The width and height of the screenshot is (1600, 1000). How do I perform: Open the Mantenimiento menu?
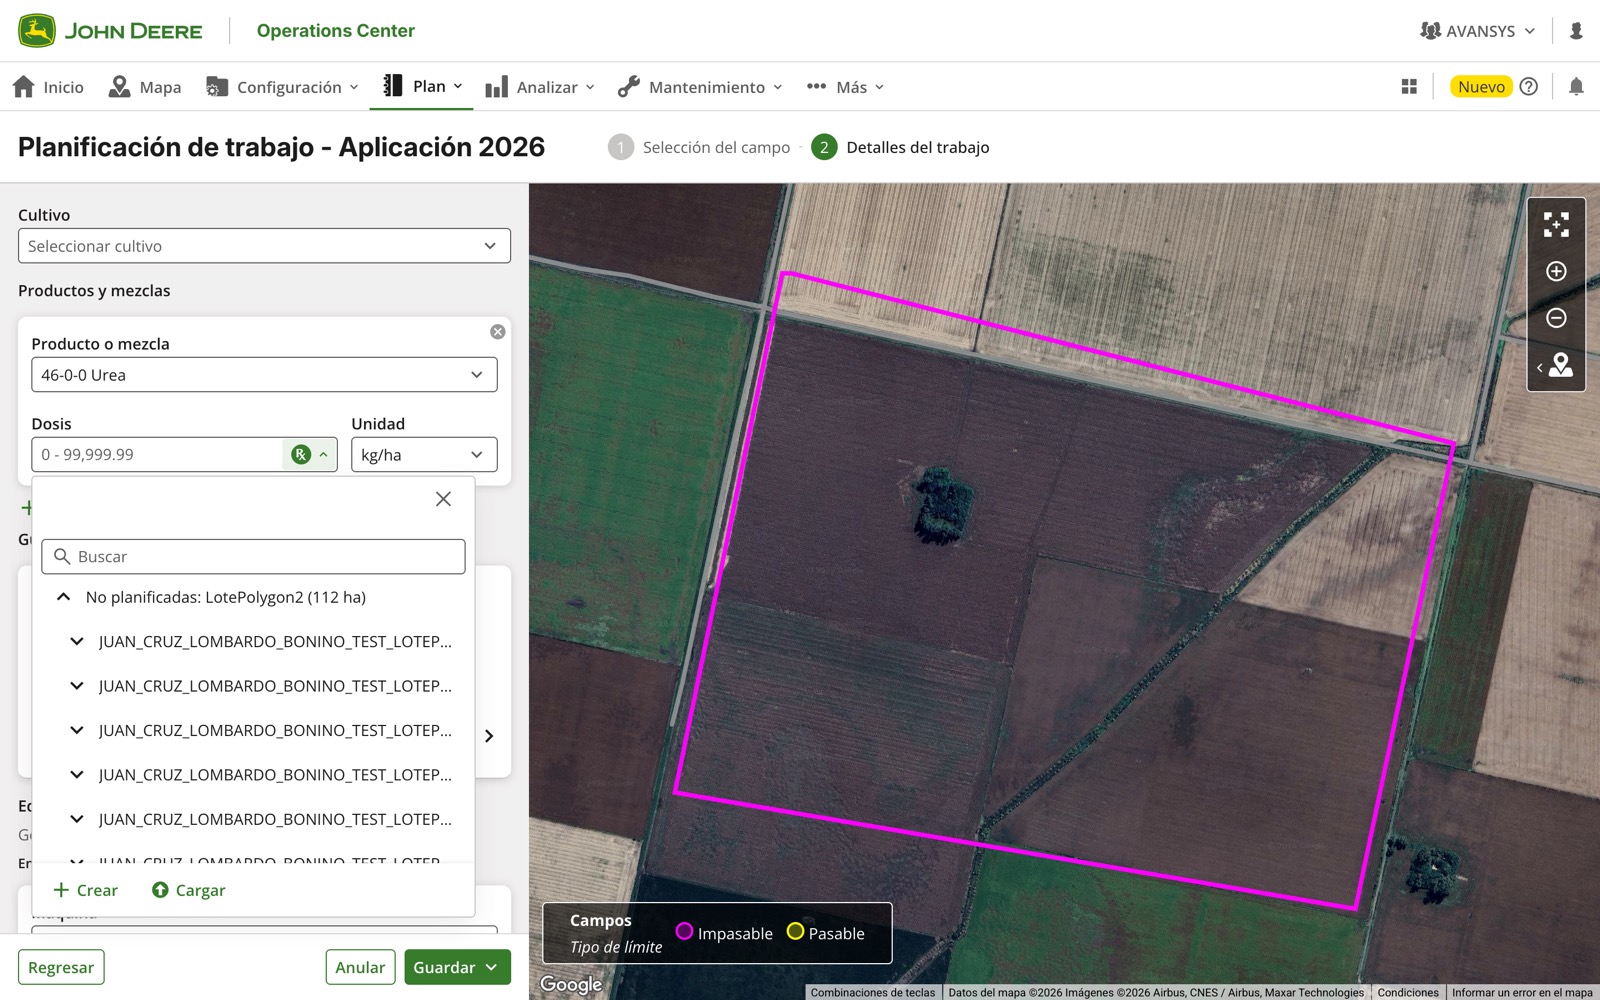click(700, 87)
